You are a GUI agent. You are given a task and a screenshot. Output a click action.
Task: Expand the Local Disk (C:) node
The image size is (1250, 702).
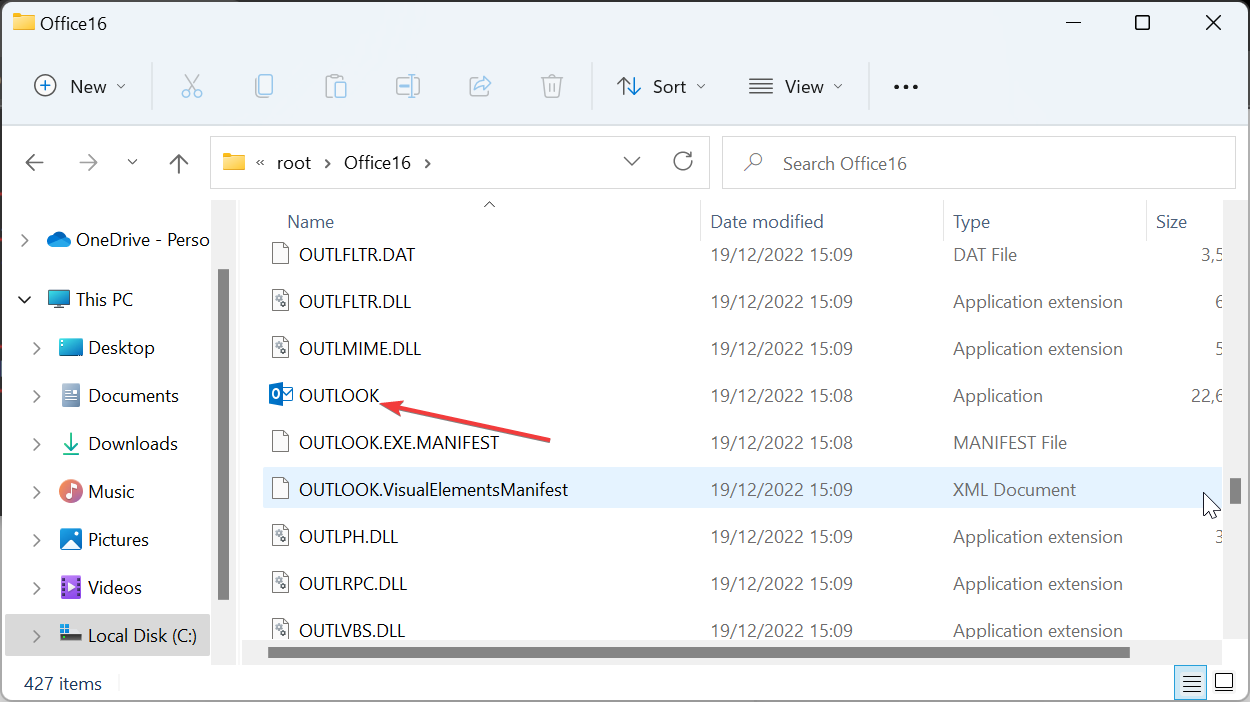37,636
